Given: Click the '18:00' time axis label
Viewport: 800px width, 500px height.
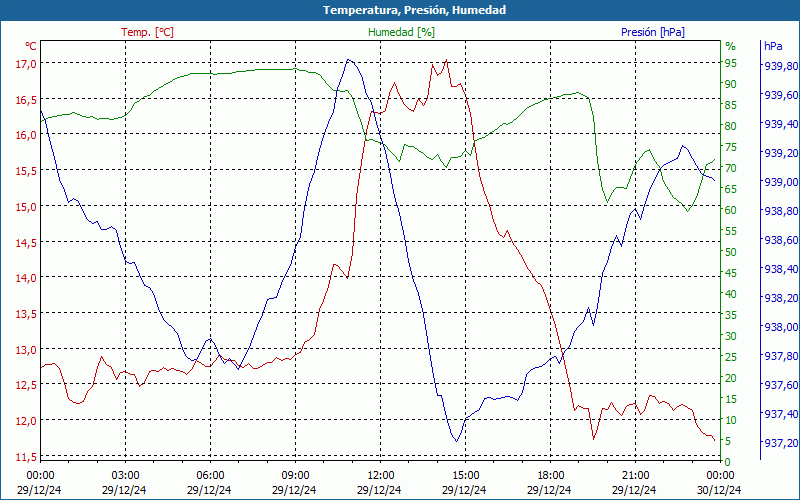Looking at the screenshot, I should [550, 476].
